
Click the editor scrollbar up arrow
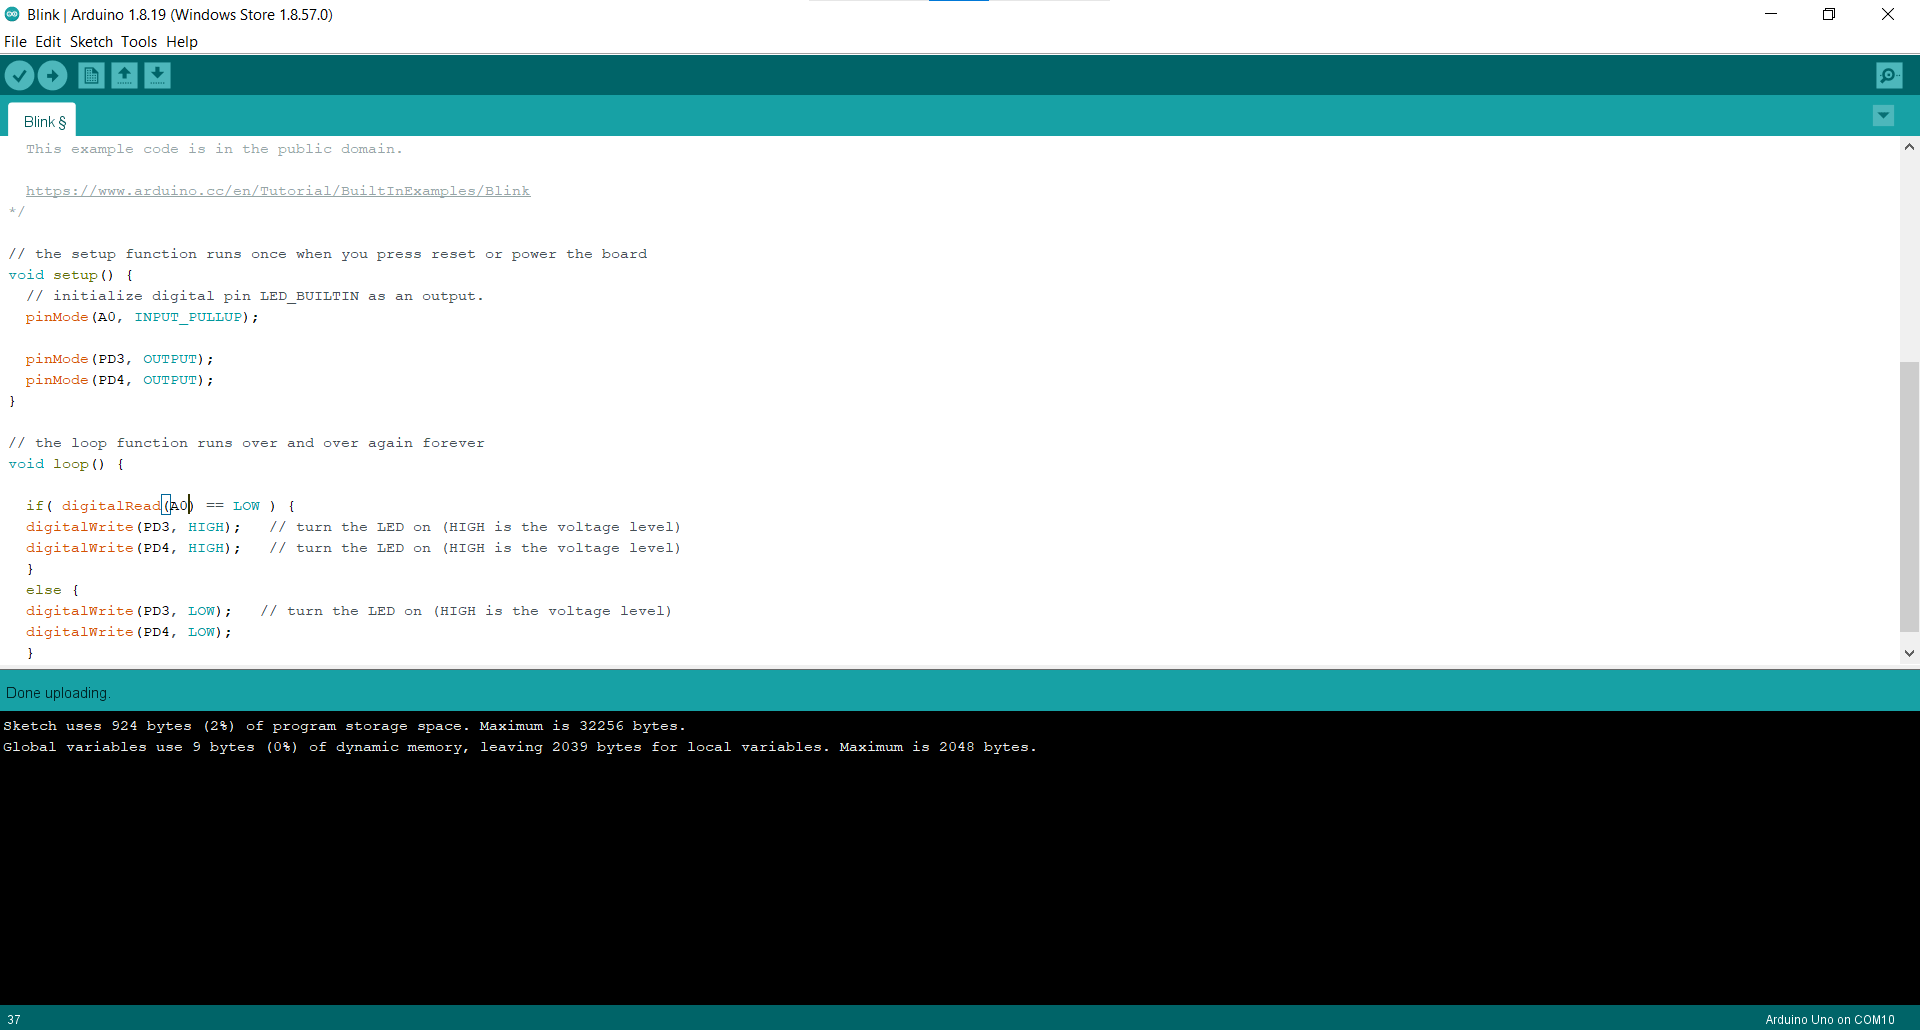pyautogui.click(x=1909, y=147)
